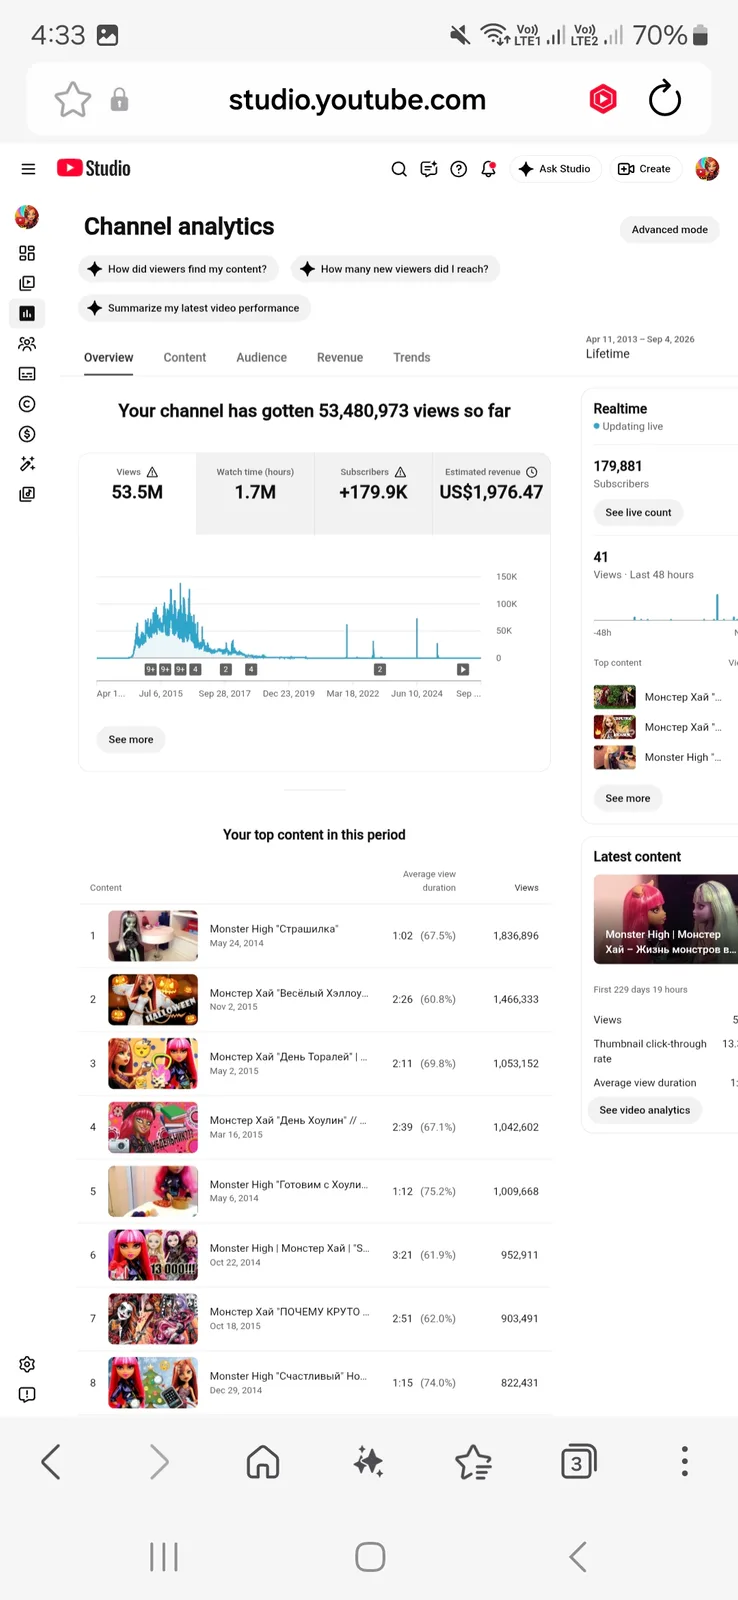This screenshot has width=738, height=1600.
Task: Click the 952,911 views value
Action: [x=519, y=1255]
